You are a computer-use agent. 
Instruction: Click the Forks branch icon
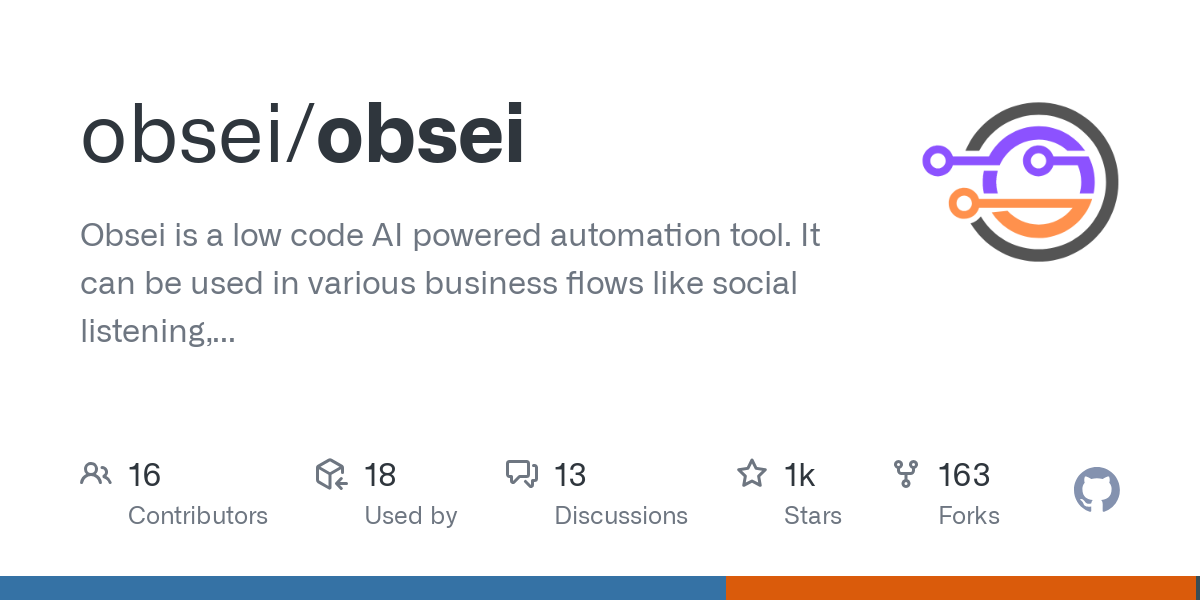tap(906, 474)
